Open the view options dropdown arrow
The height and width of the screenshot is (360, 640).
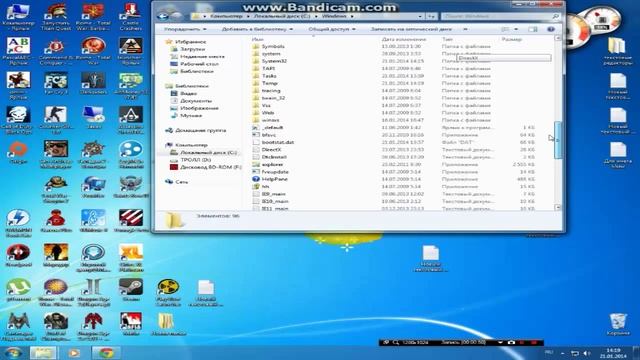(x=516, y=29)
